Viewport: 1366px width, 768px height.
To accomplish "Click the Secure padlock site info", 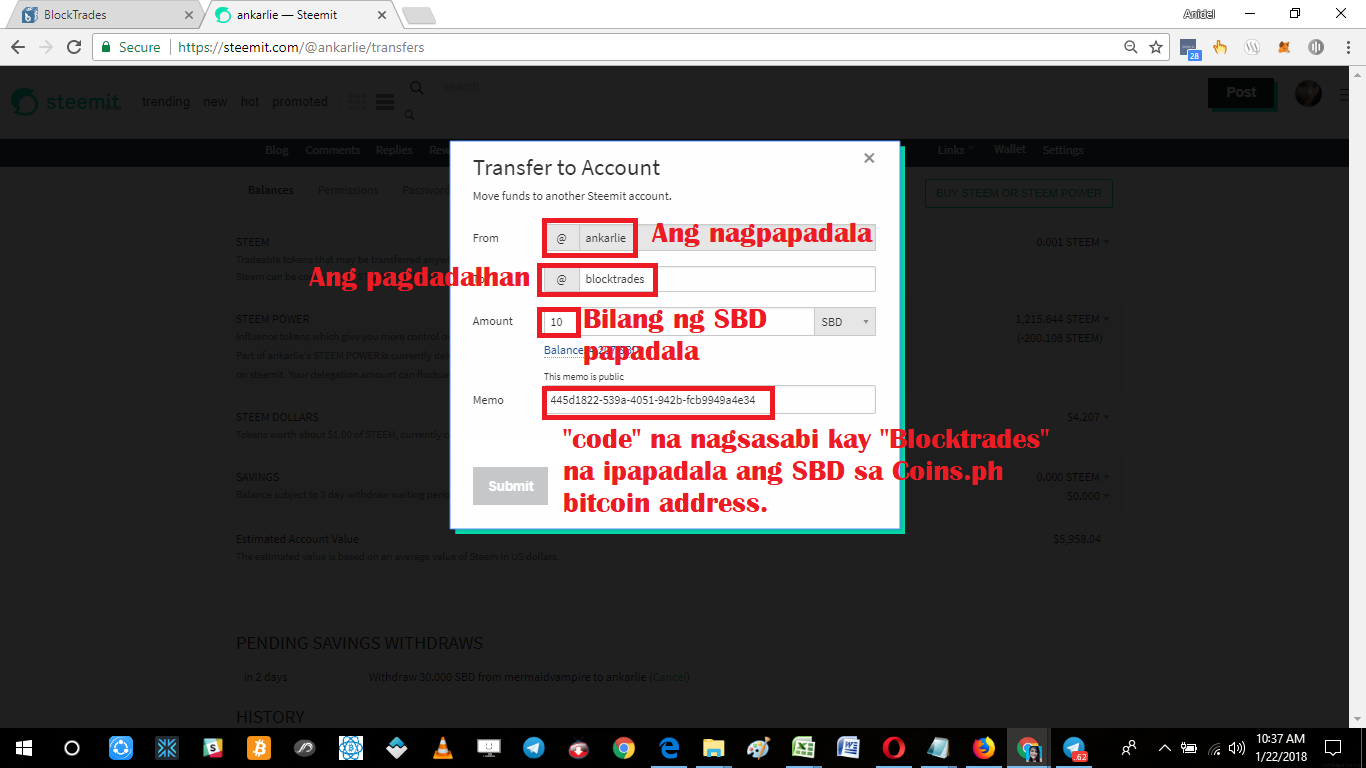I will pos(130,47).
